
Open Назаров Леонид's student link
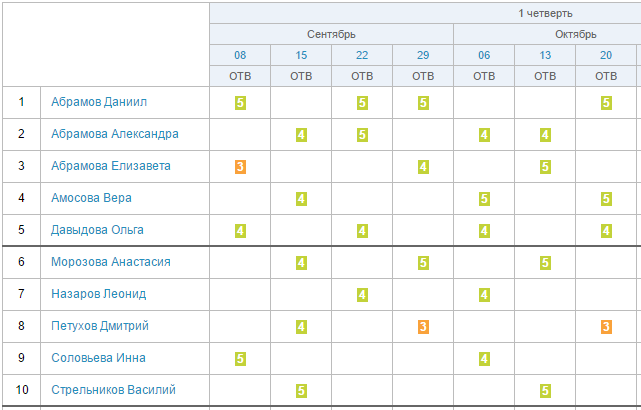(99, 294)
